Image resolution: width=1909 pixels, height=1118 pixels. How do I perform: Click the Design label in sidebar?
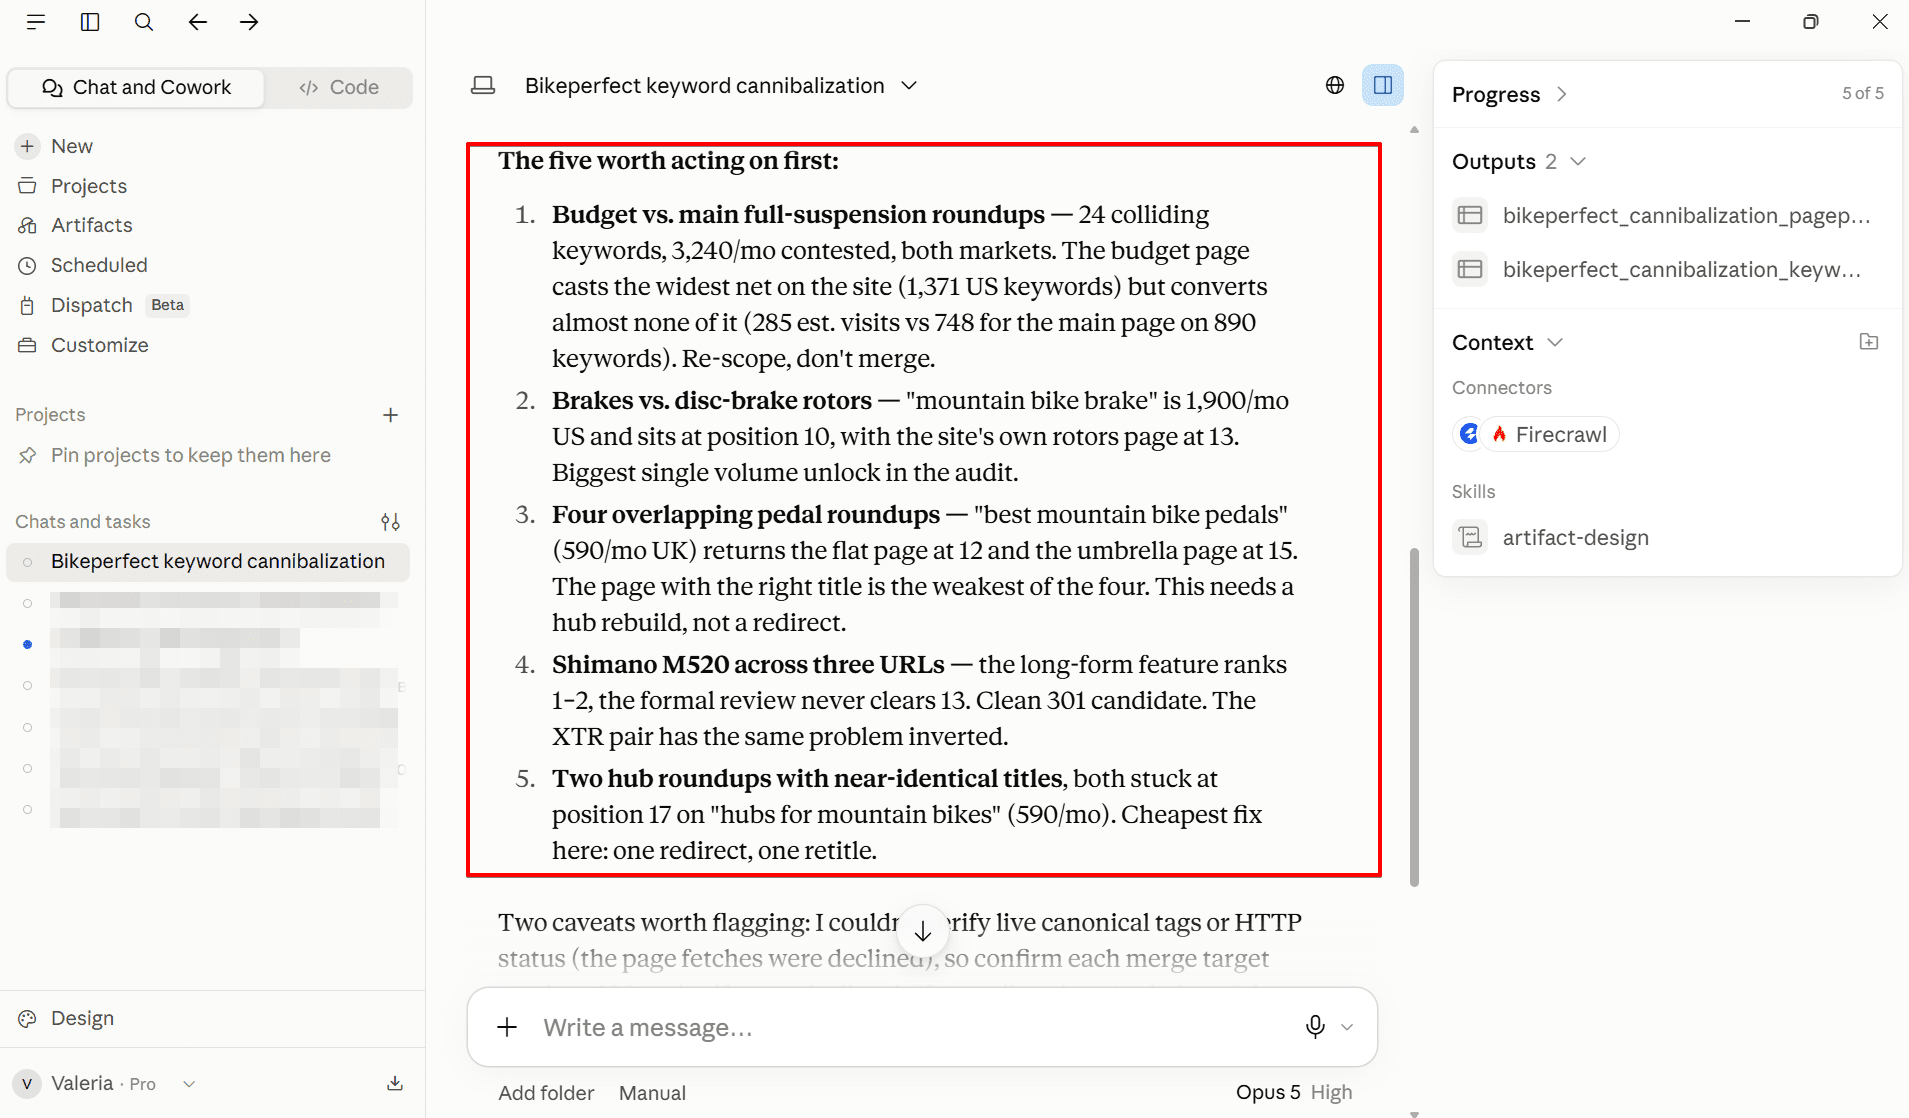[x=82, y=1018]
